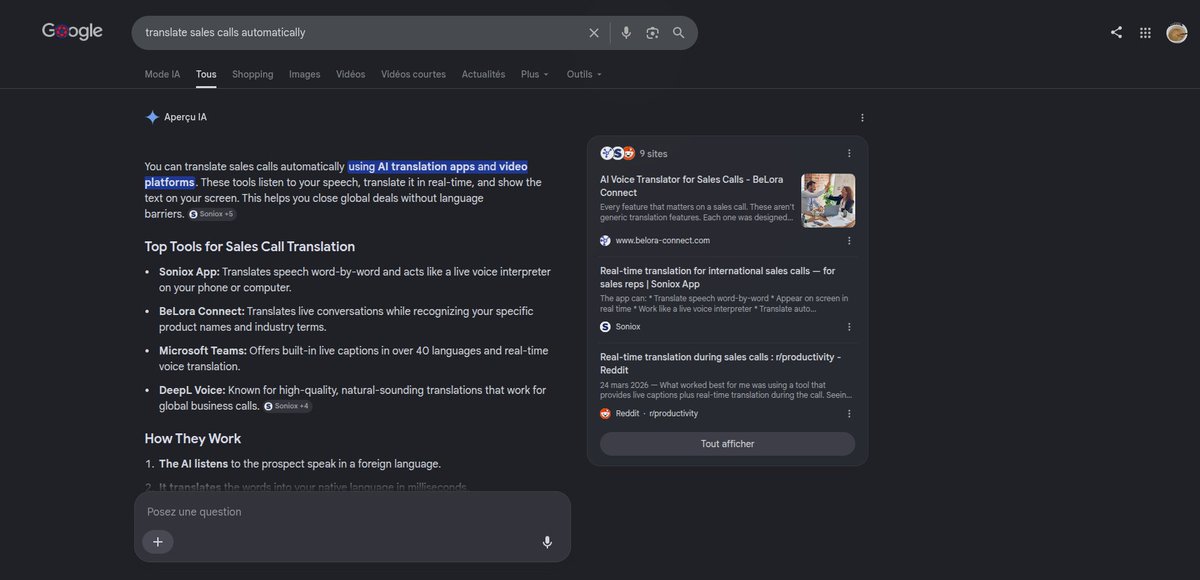Click the belora-connect favicon icon
1200x580 pixels.
click(605, 241)
